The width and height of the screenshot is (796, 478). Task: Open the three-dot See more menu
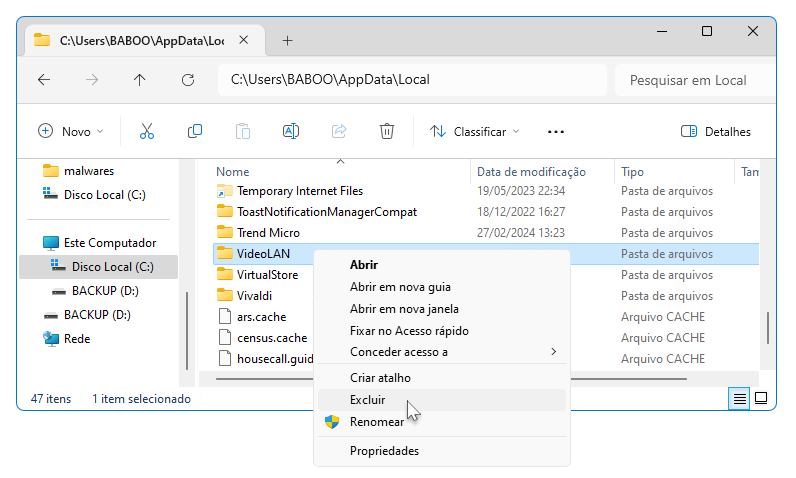[x=556, y=132]
